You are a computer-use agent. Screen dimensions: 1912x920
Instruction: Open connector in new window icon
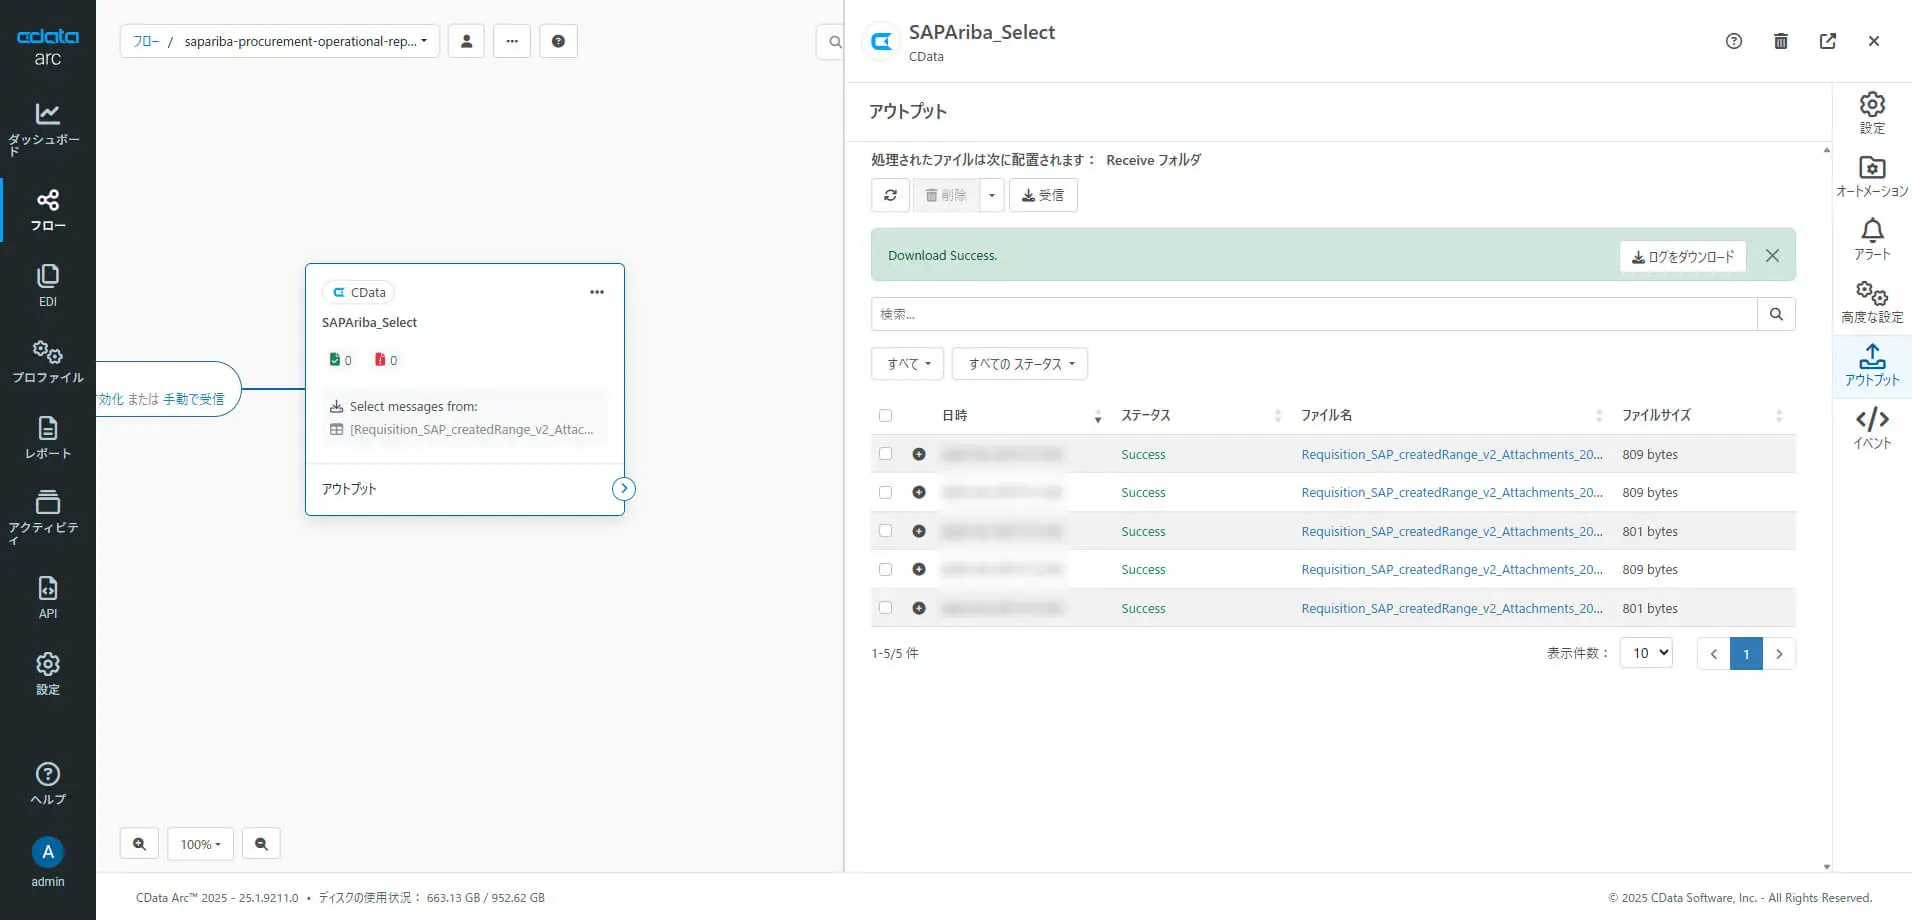pyautogui.click(x=1828, y=41)
